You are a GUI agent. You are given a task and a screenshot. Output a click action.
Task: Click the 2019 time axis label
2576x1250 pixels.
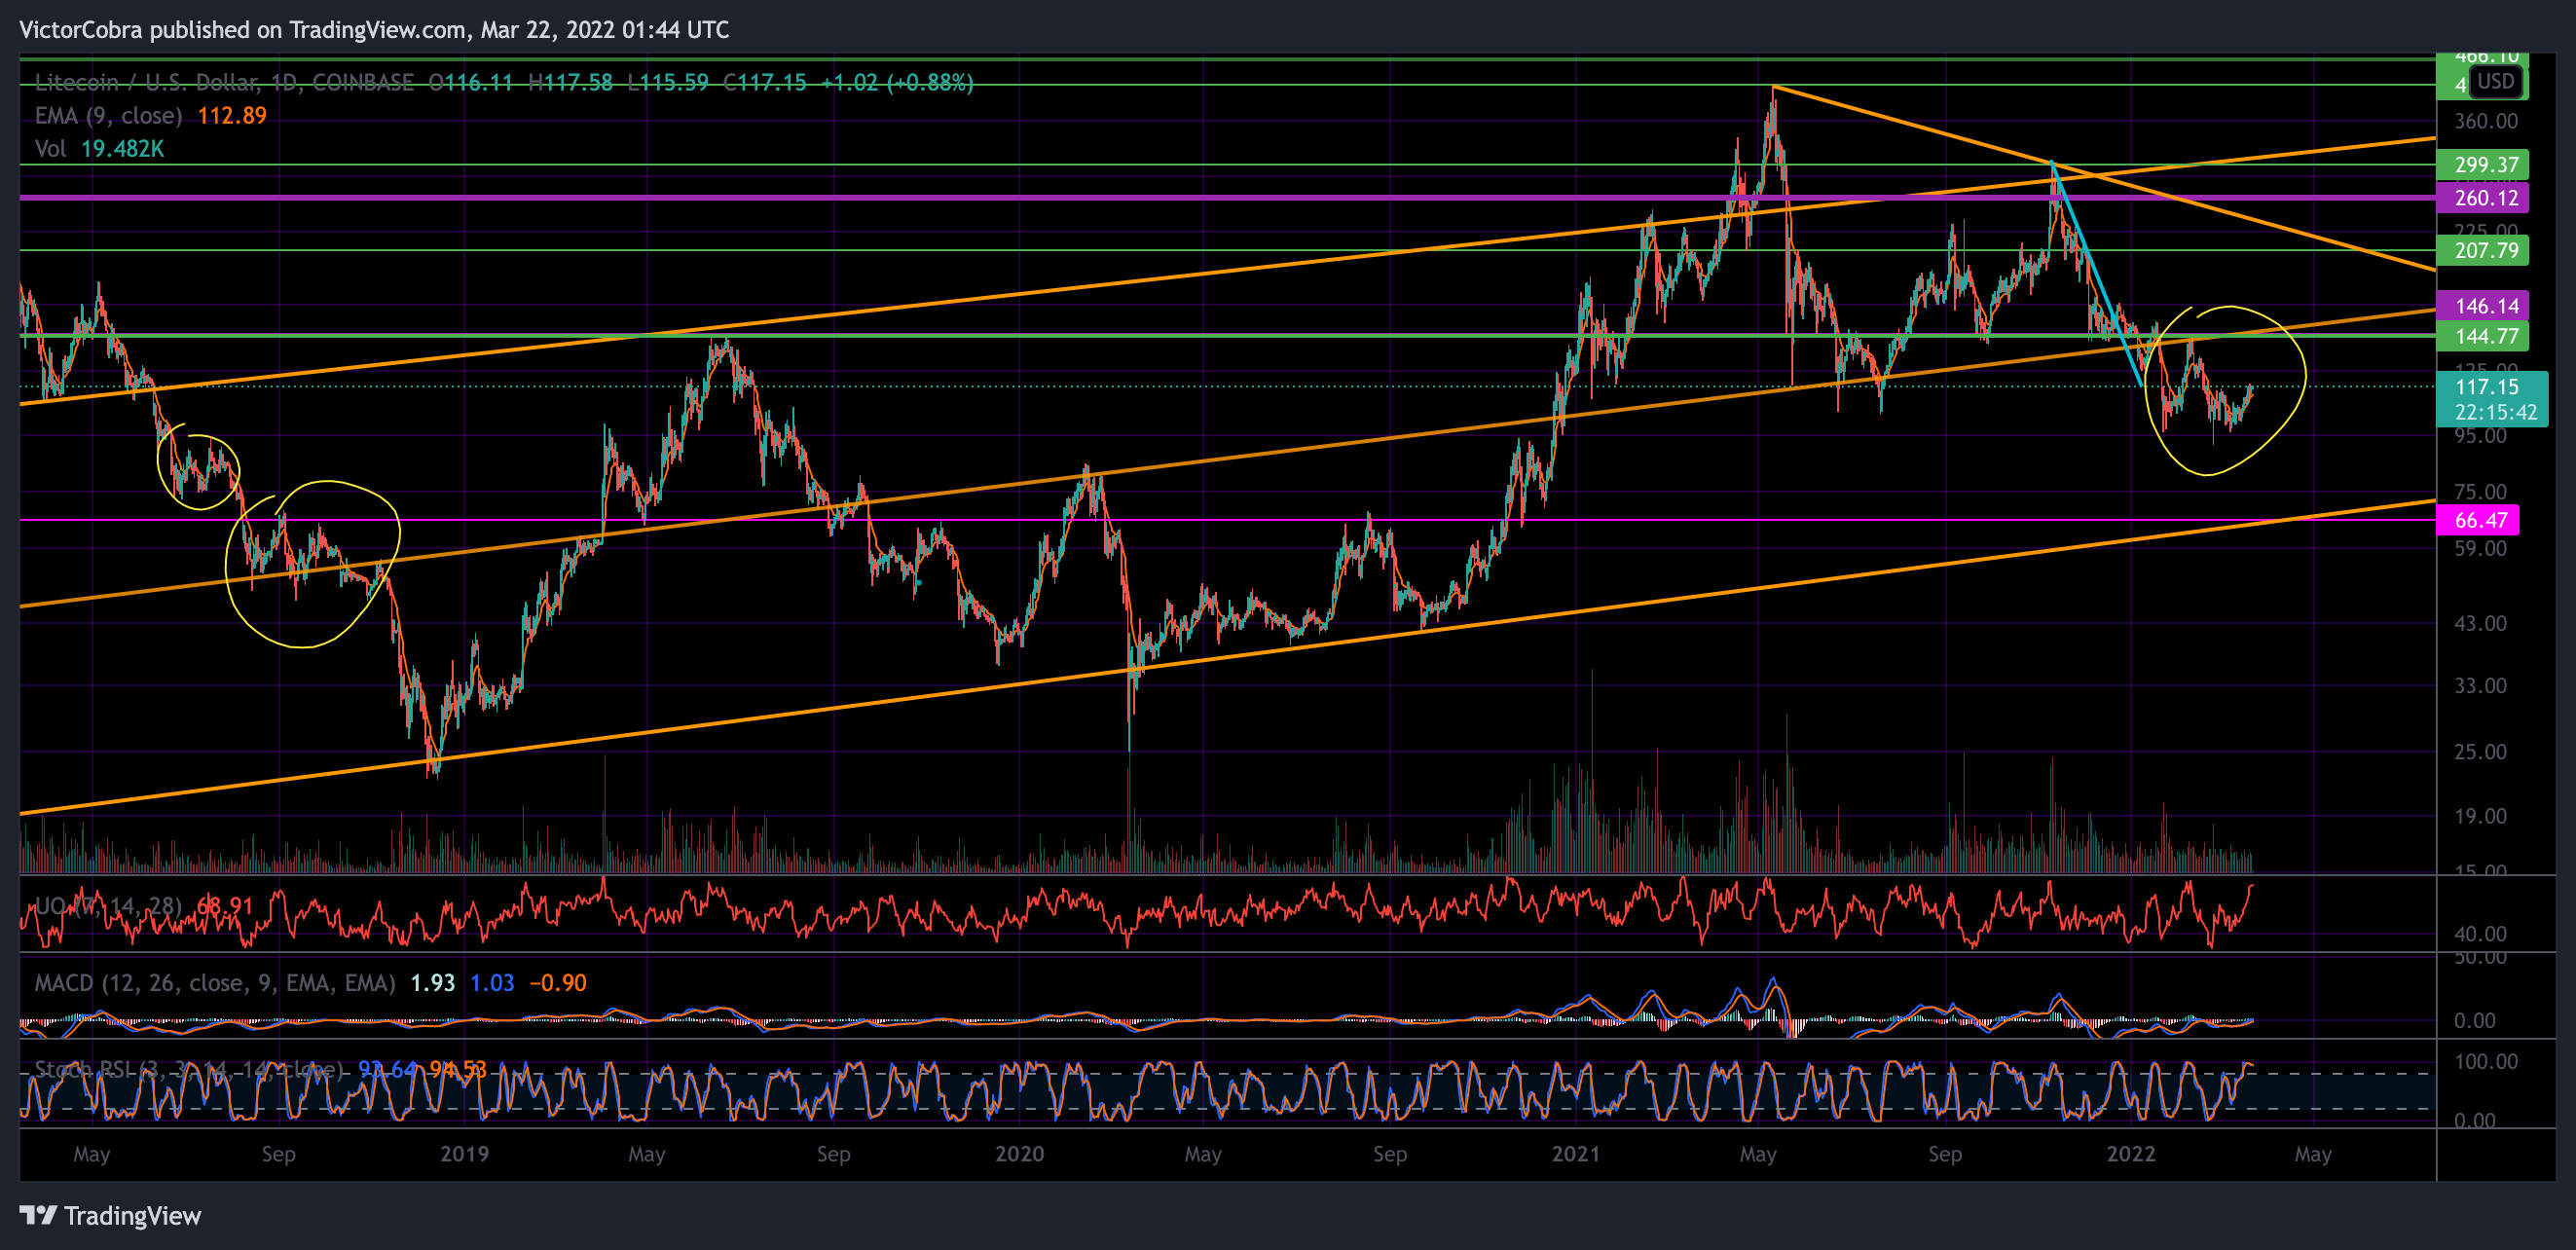[x=465, y=1154]
